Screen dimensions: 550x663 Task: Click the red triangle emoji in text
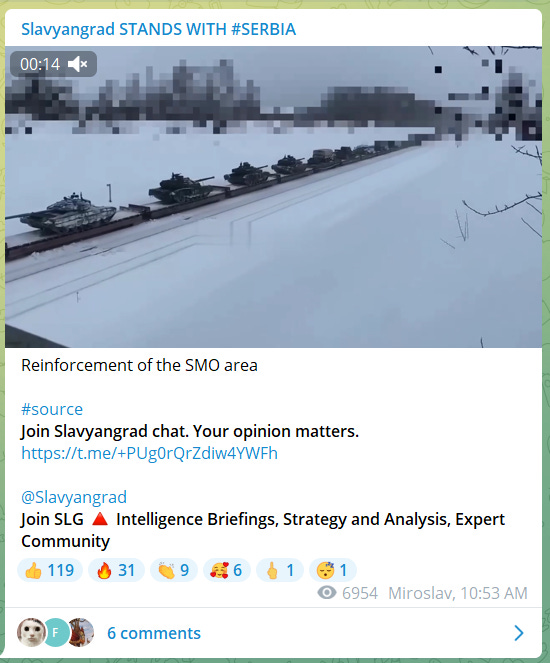coord(100,519)
